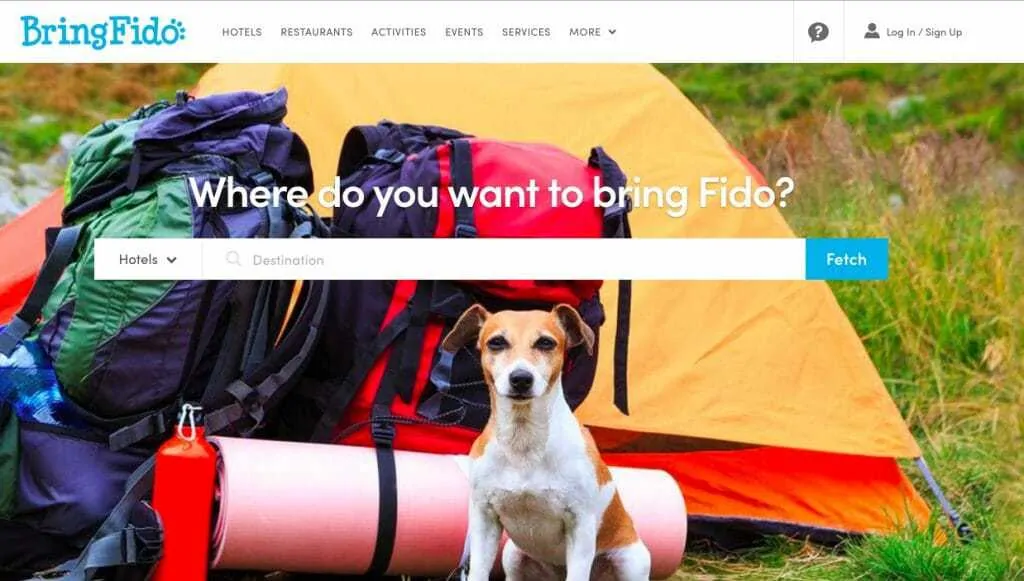Click the paw print in BringFido logo
Image resolution: width=1024 pixels, height=581 pixels.
tap(175, 31)
